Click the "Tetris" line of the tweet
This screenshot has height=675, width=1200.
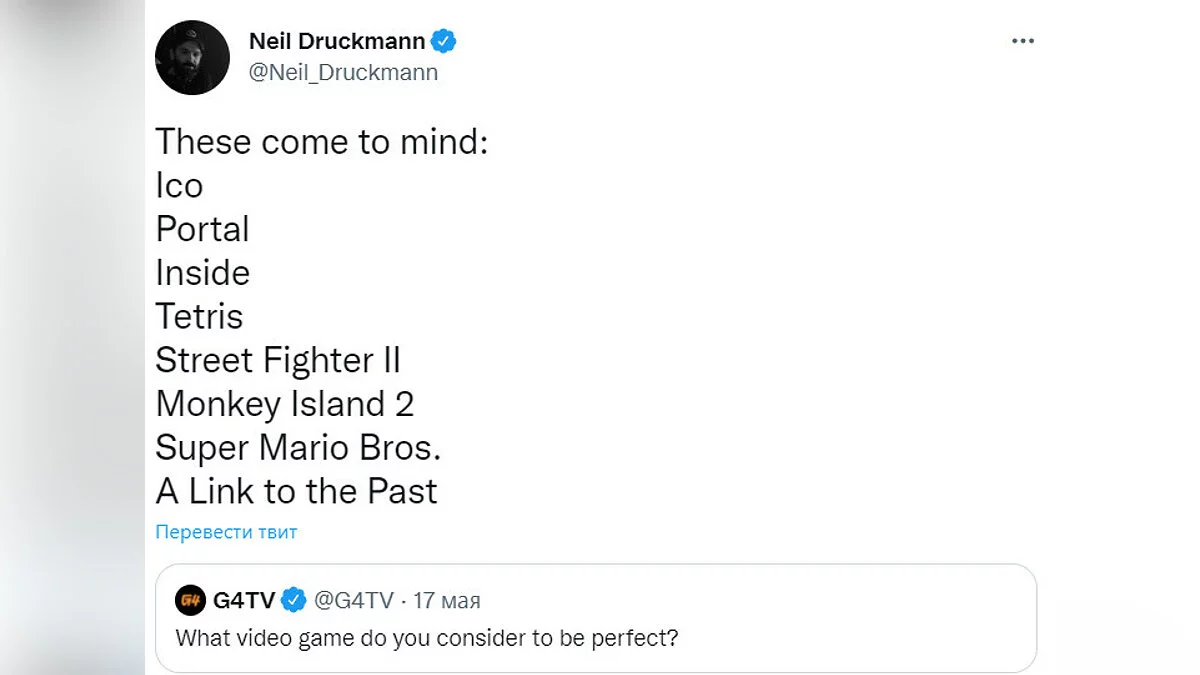(x=199, y=316)
